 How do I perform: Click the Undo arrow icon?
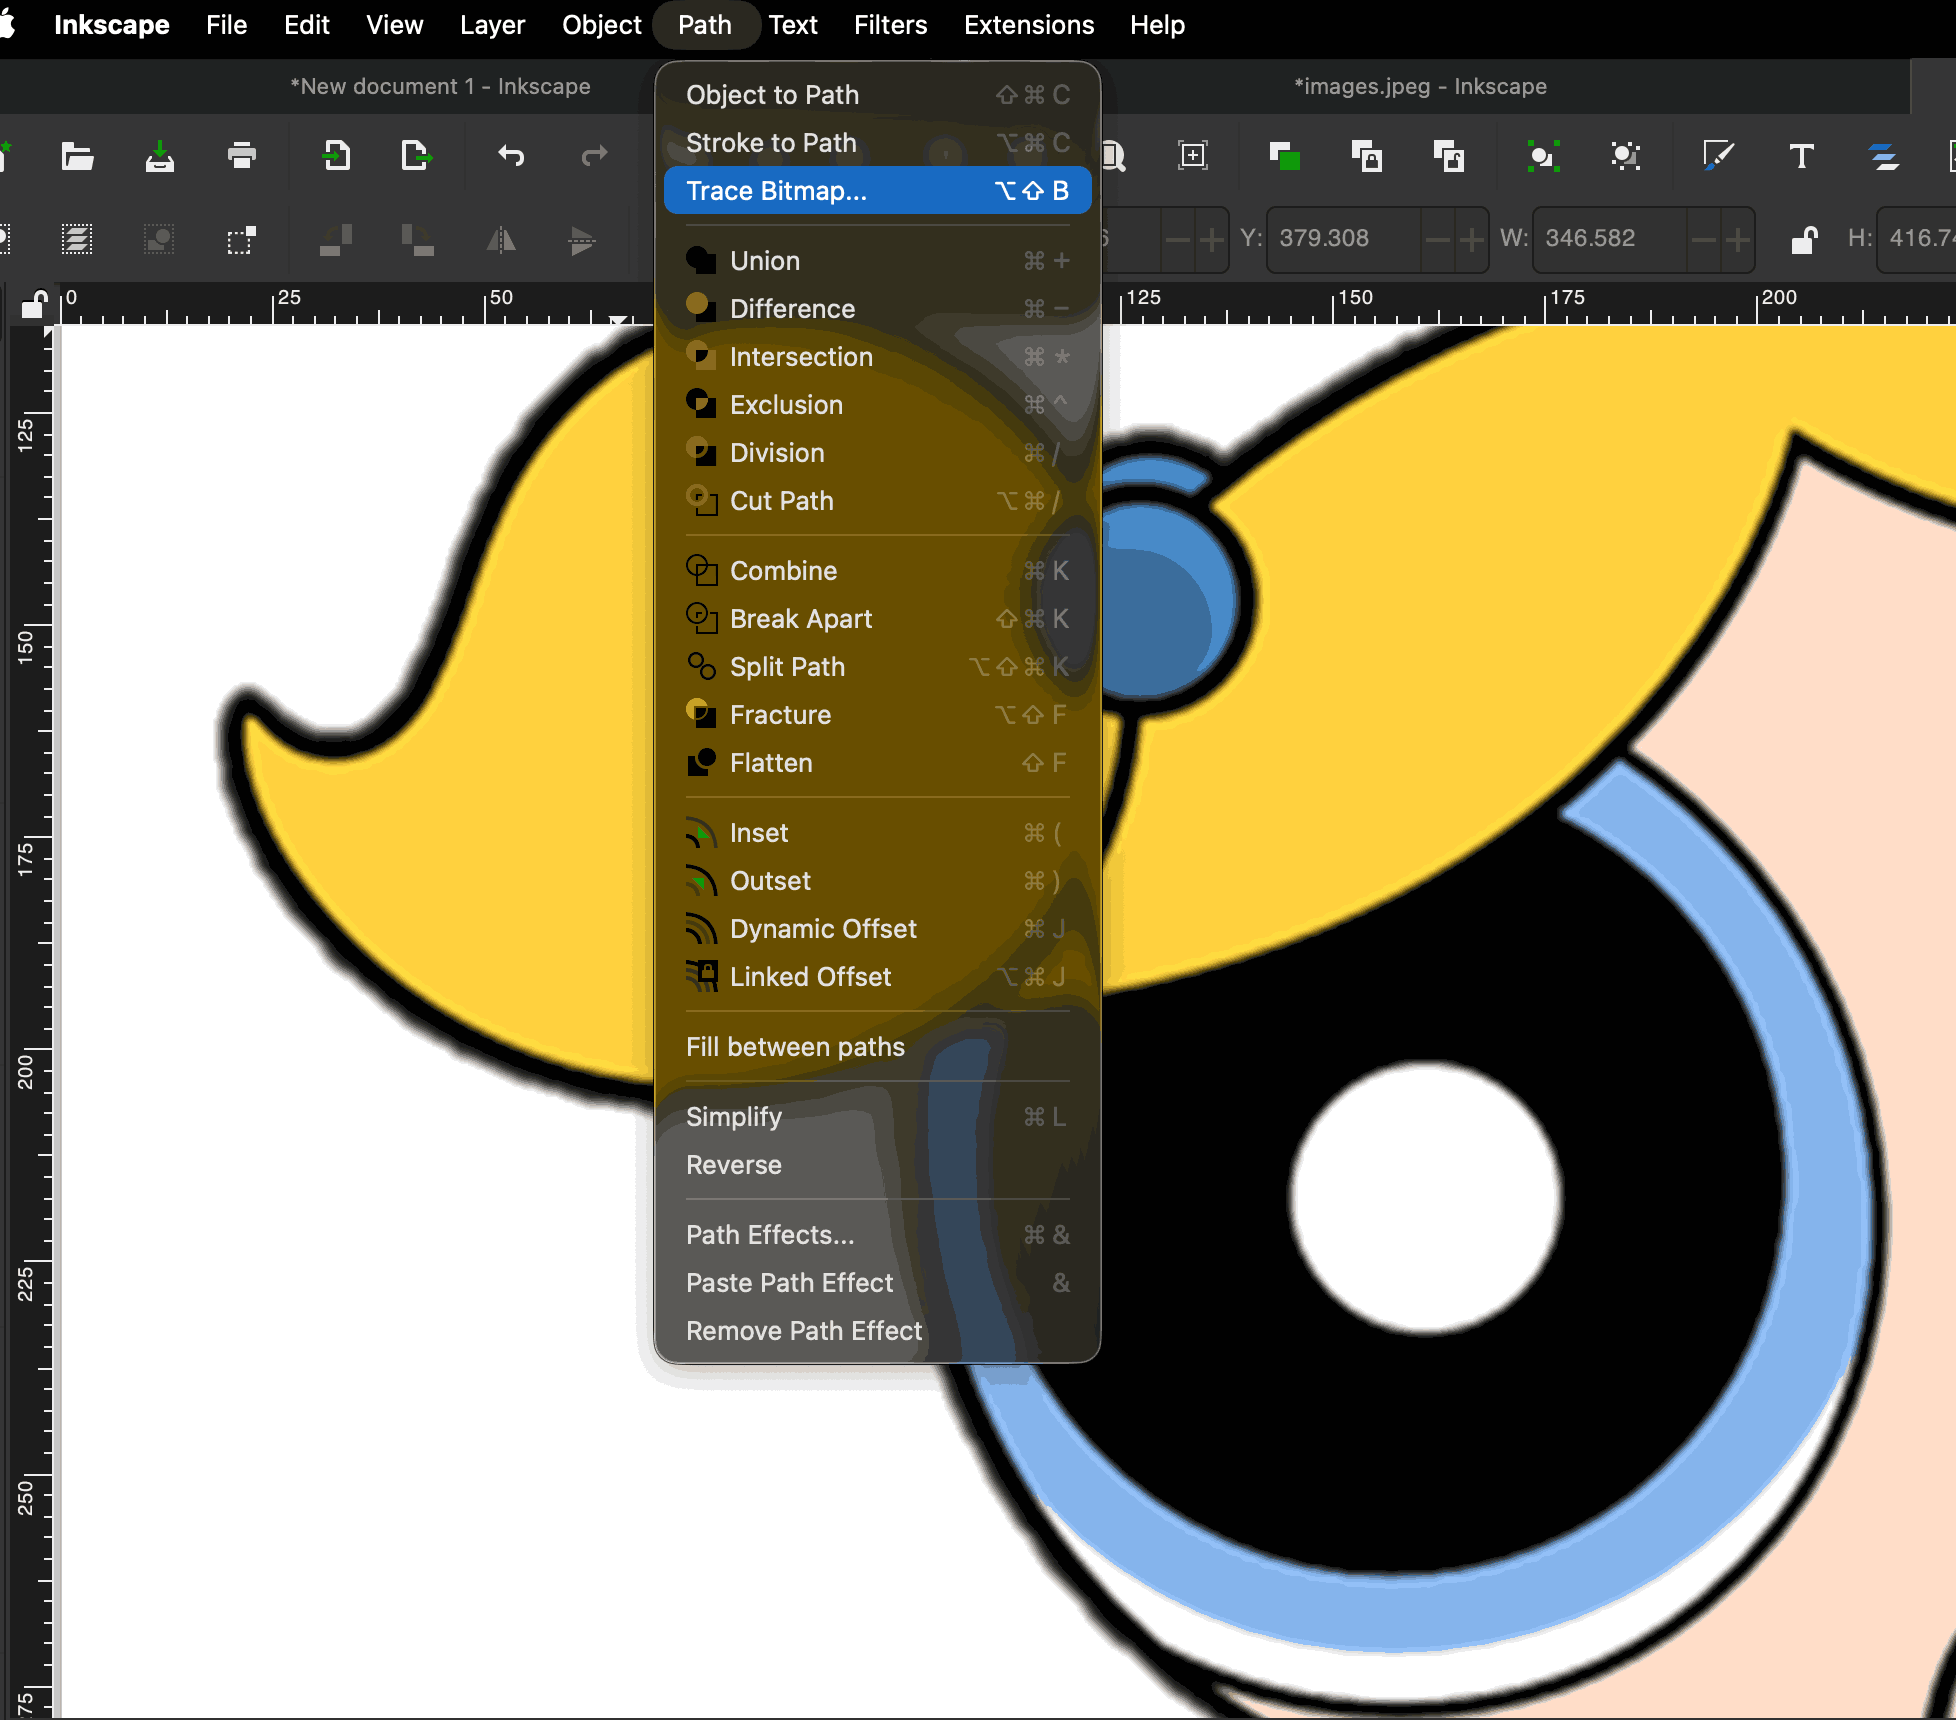[511, 156]
